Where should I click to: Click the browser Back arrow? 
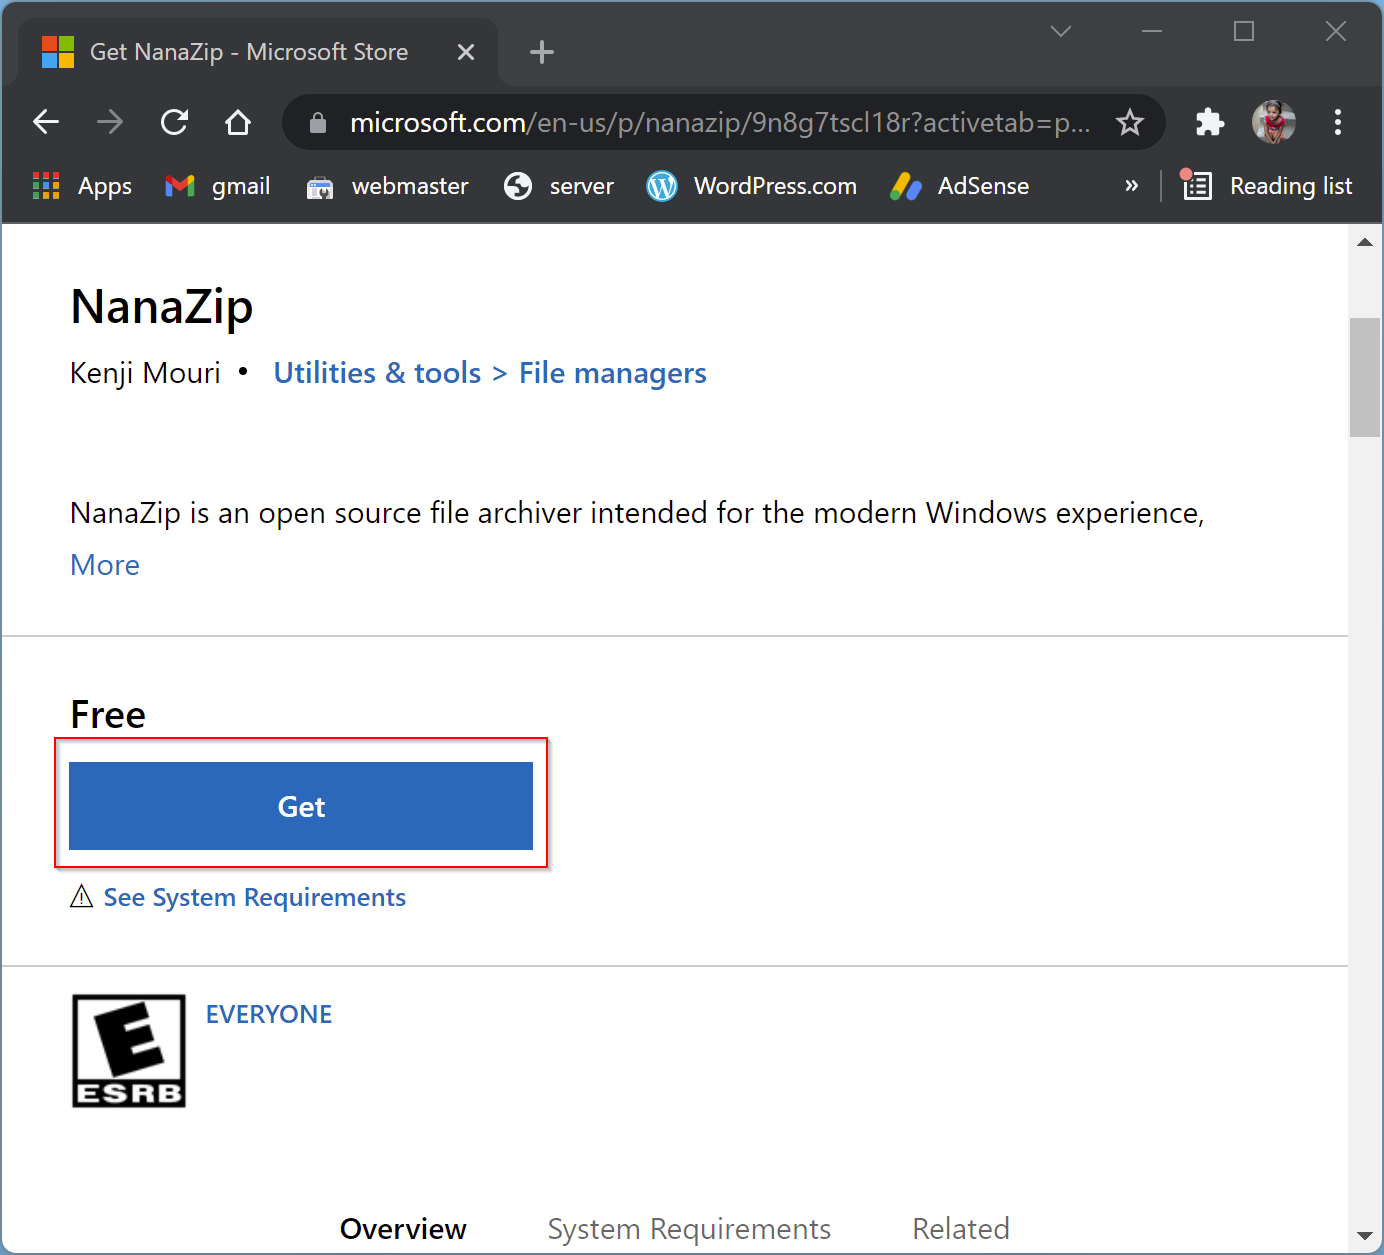(46, 122)
